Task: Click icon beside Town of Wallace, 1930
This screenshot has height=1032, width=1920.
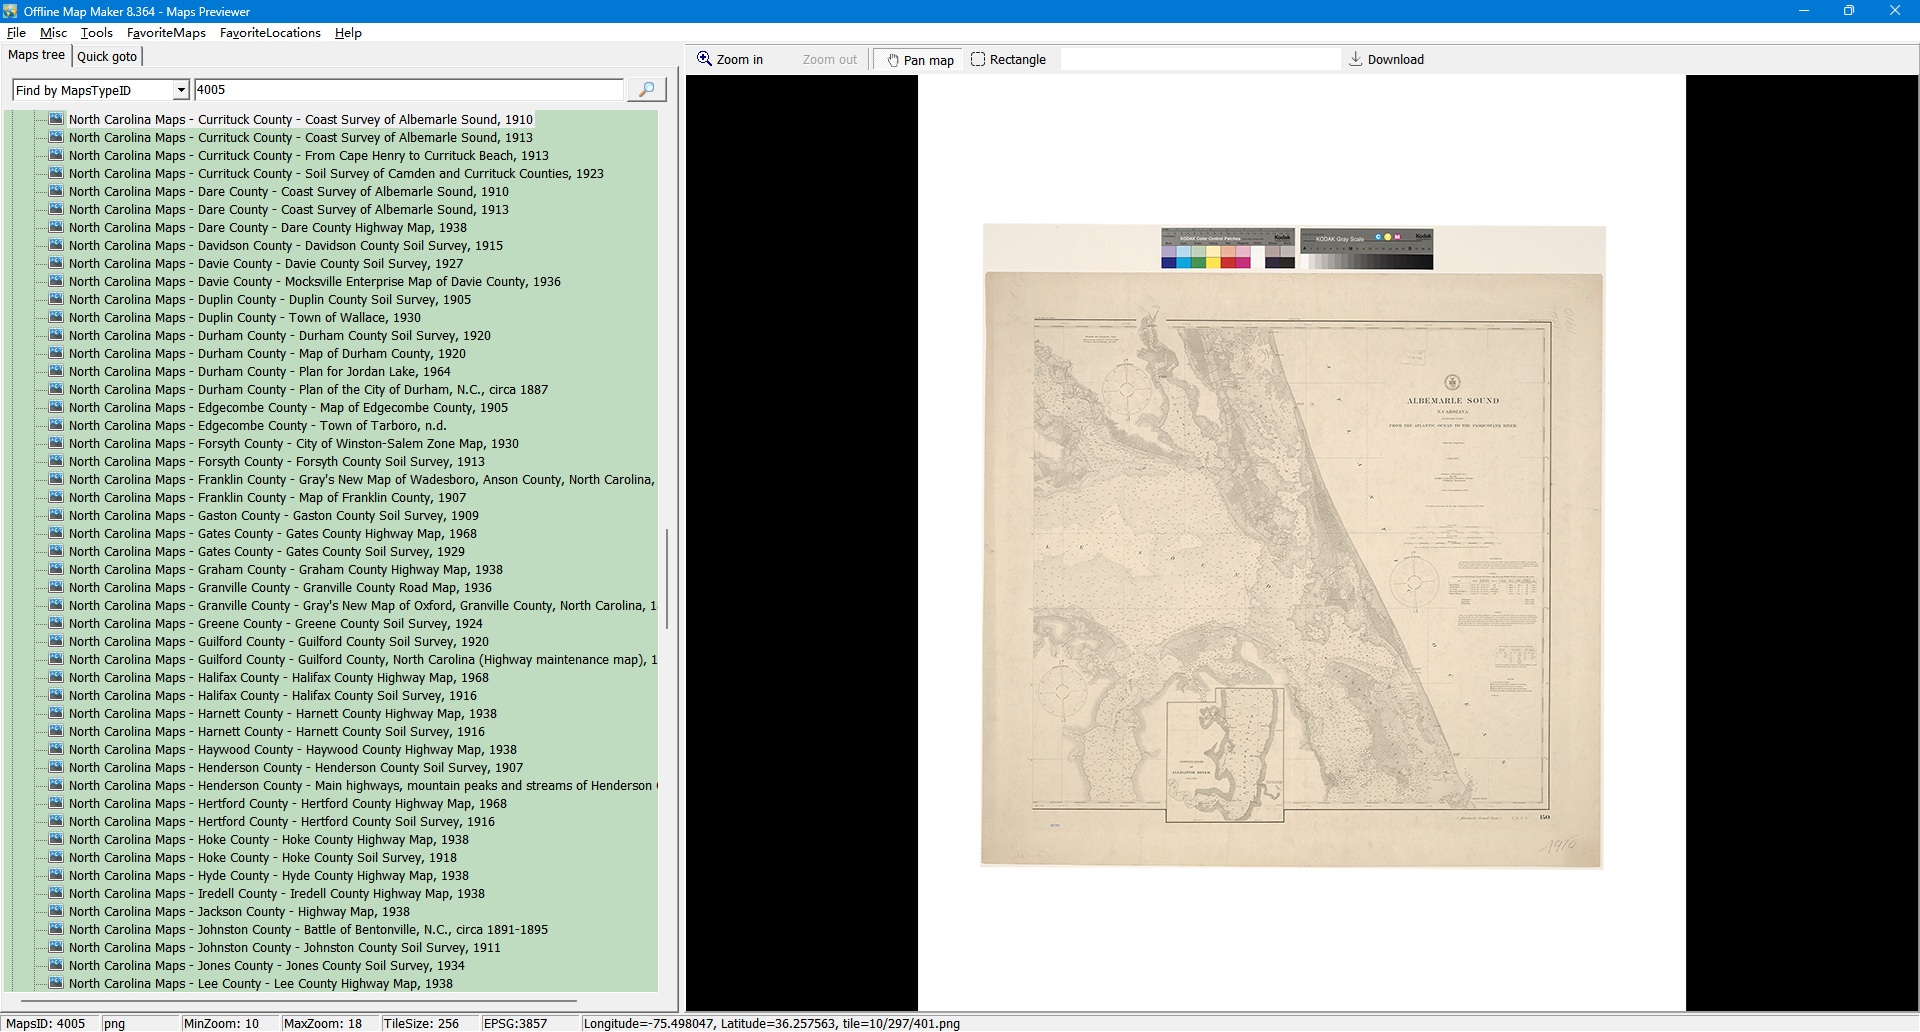Action: click(57, 318)
